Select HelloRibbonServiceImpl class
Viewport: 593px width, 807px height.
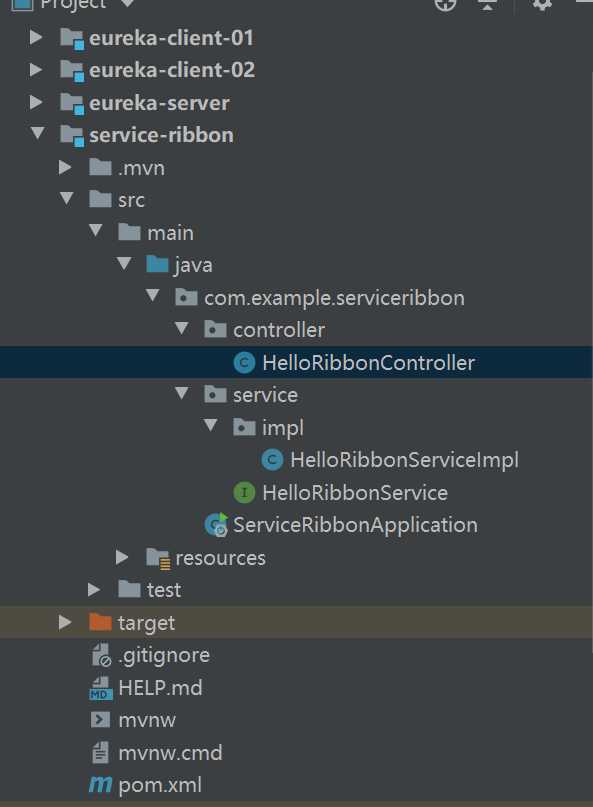tap(404, 460)
